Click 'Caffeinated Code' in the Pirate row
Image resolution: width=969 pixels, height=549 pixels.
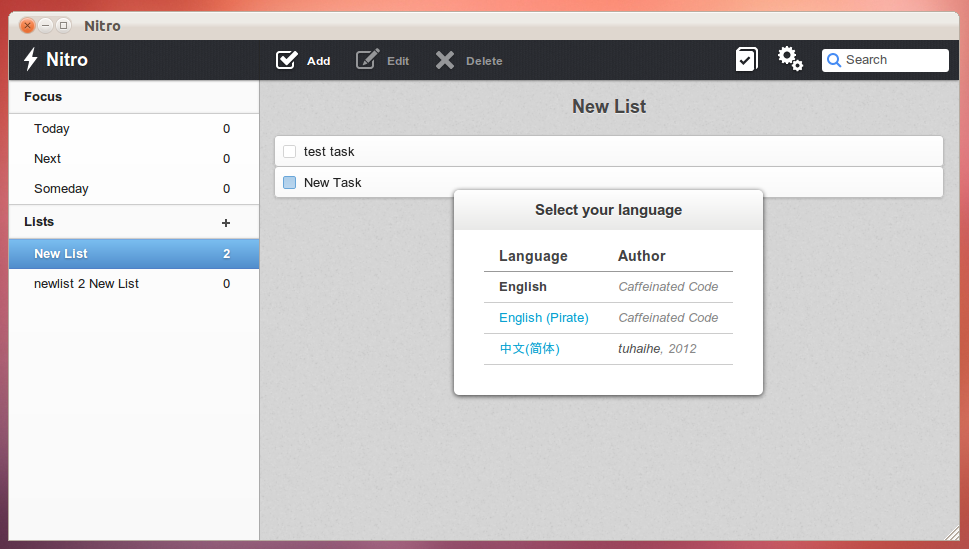668,318
